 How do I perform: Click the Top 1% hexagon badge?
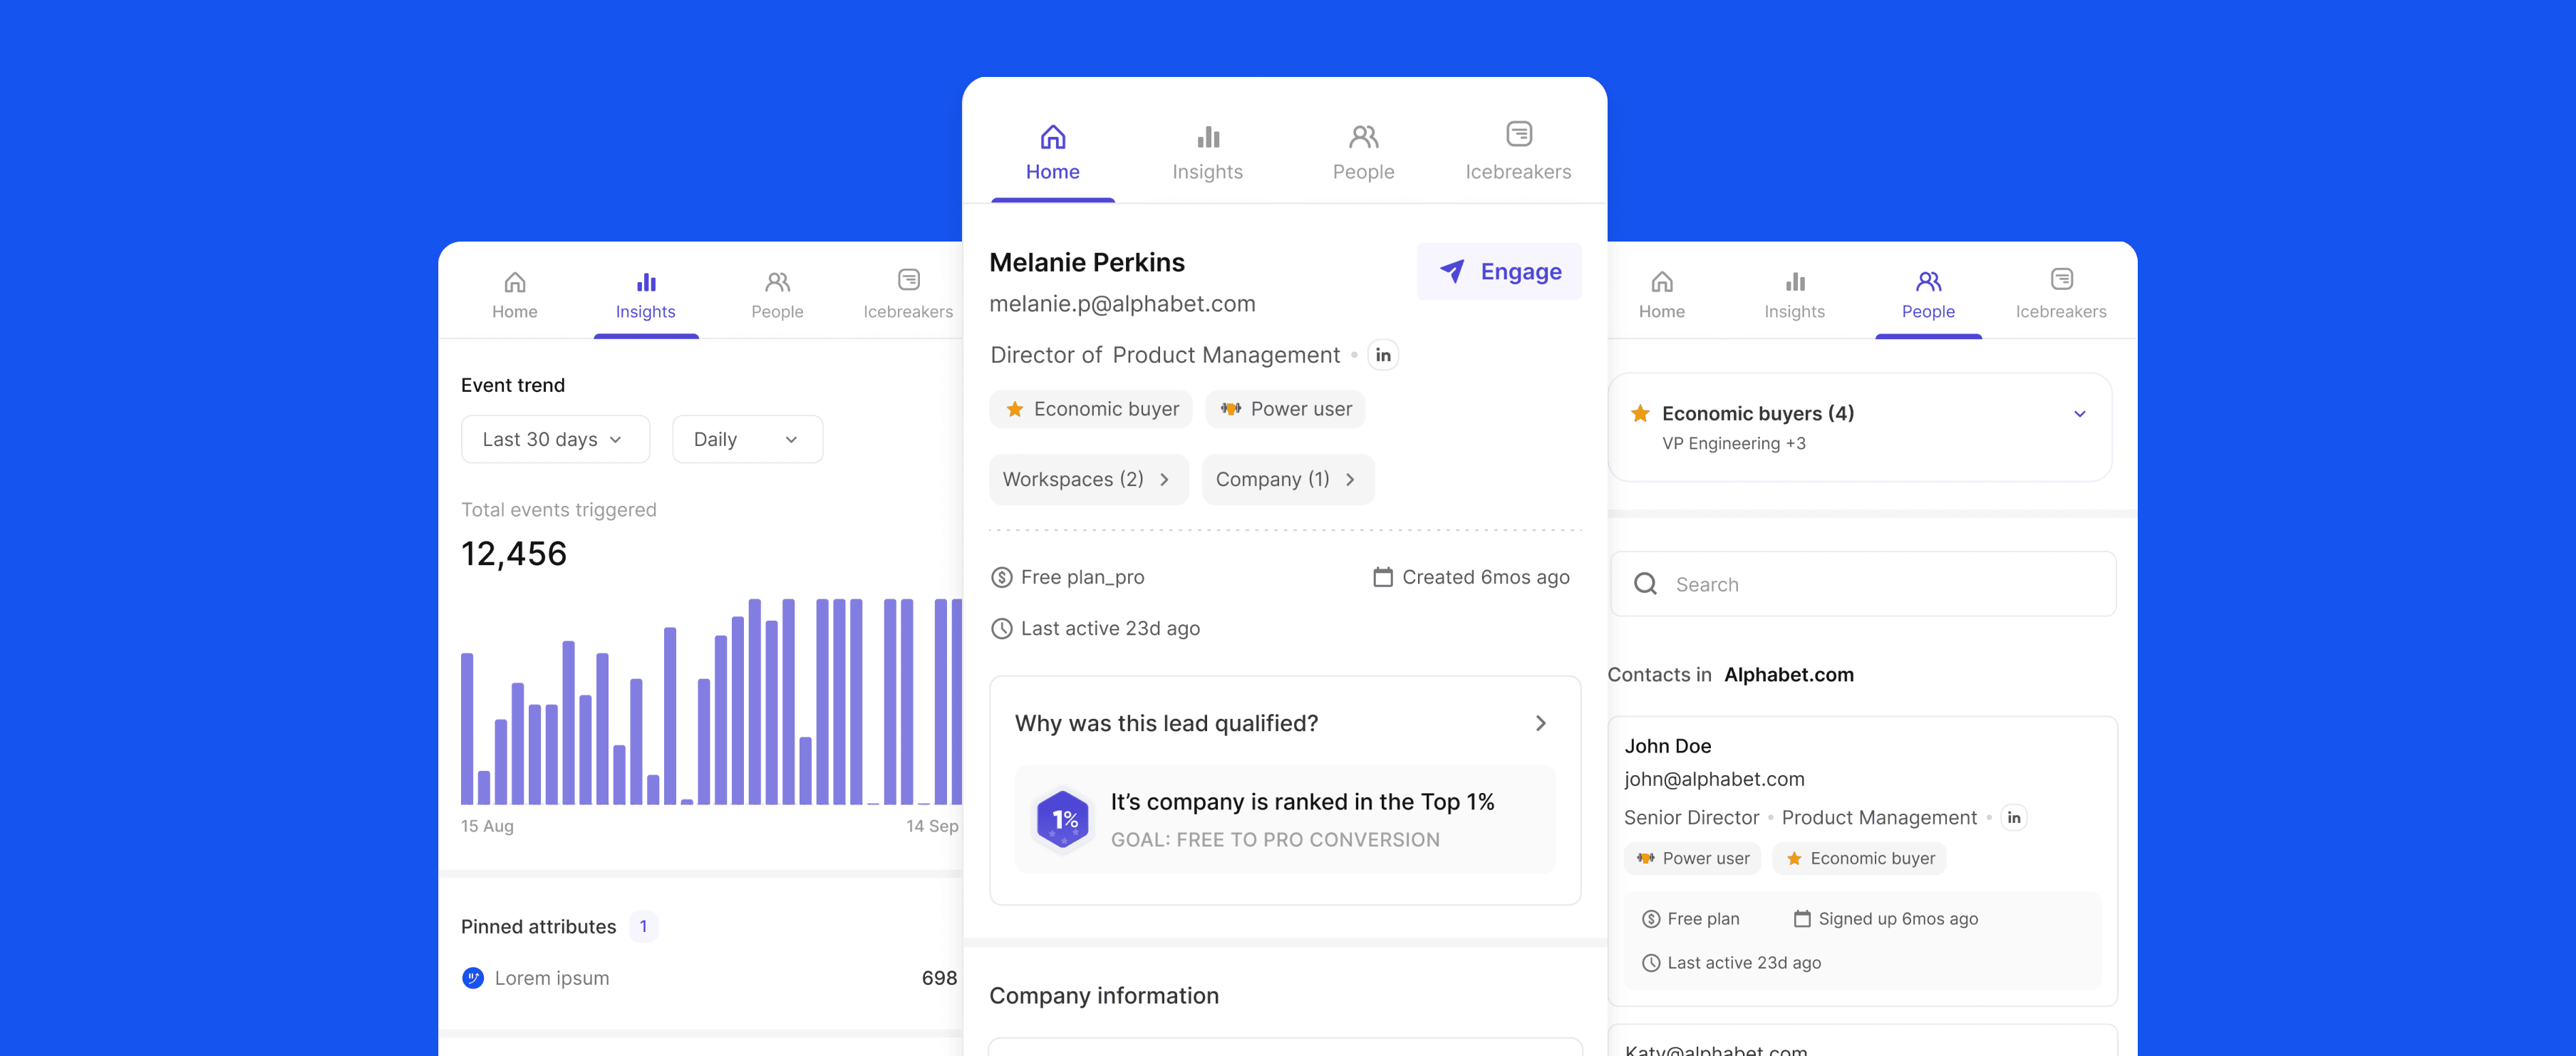pos(1062,820)
